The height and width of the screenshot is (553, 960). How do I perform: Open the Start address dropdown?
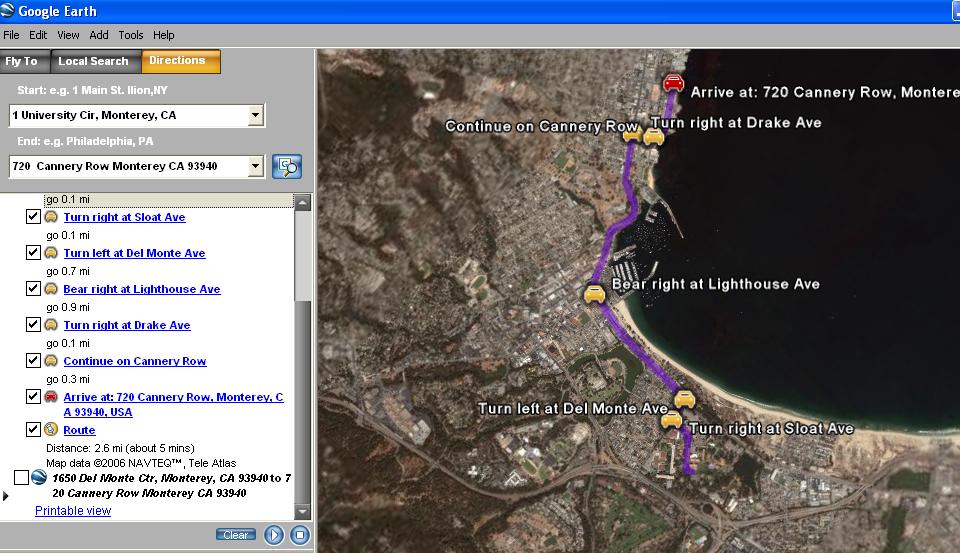pyautogui.click(x=255, y=116)
